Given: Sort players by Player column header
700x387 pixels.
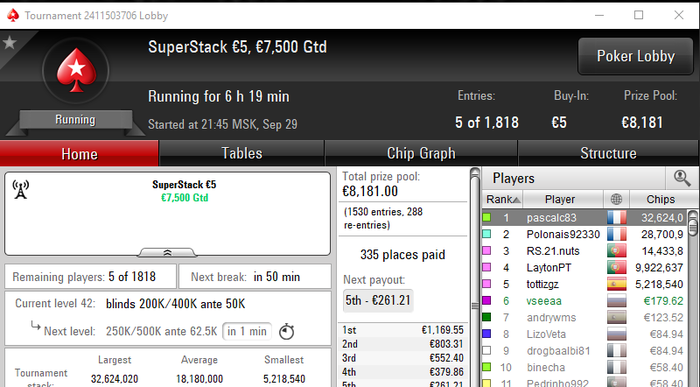Looking at the screenshot, I should coord(562,199).
